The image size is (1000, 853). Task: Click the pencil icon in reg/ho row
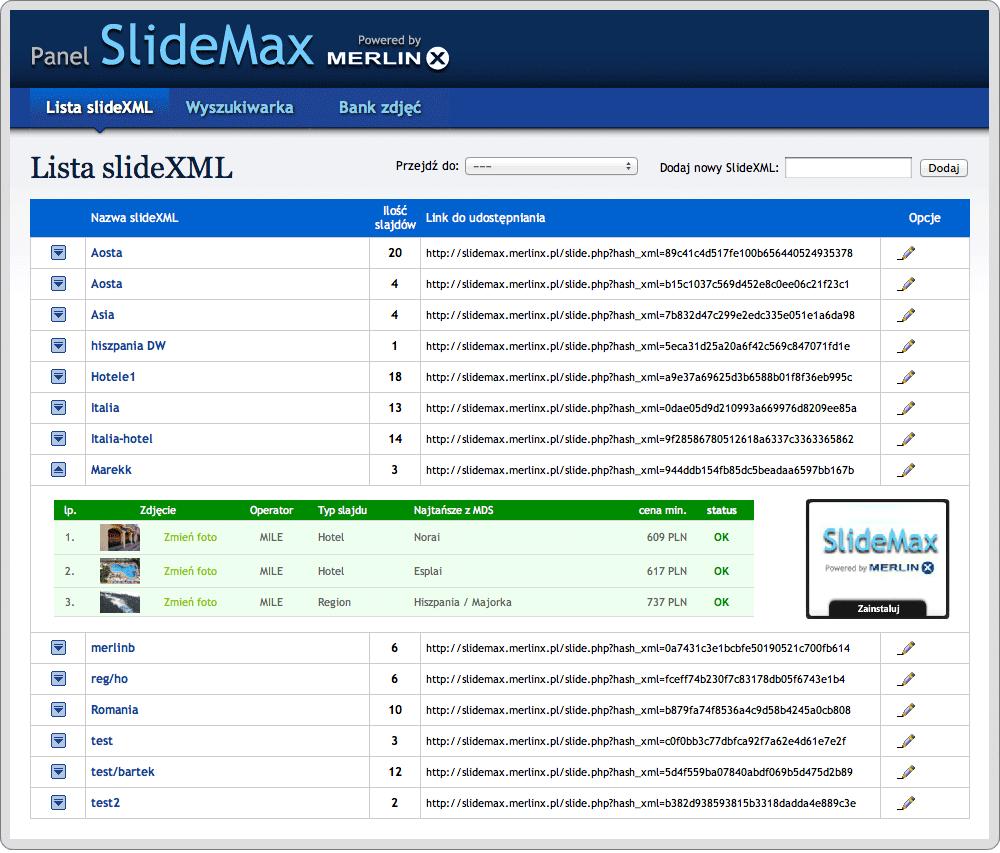click(x=906, y=680)
